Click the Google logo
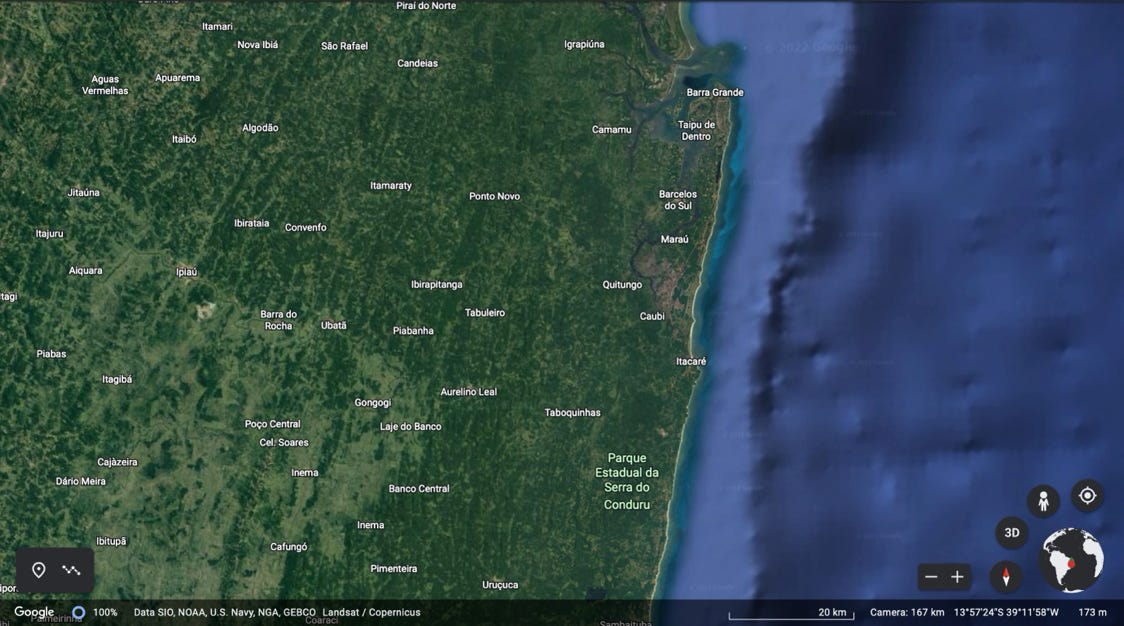The image size is (1124, 626). 34,612
